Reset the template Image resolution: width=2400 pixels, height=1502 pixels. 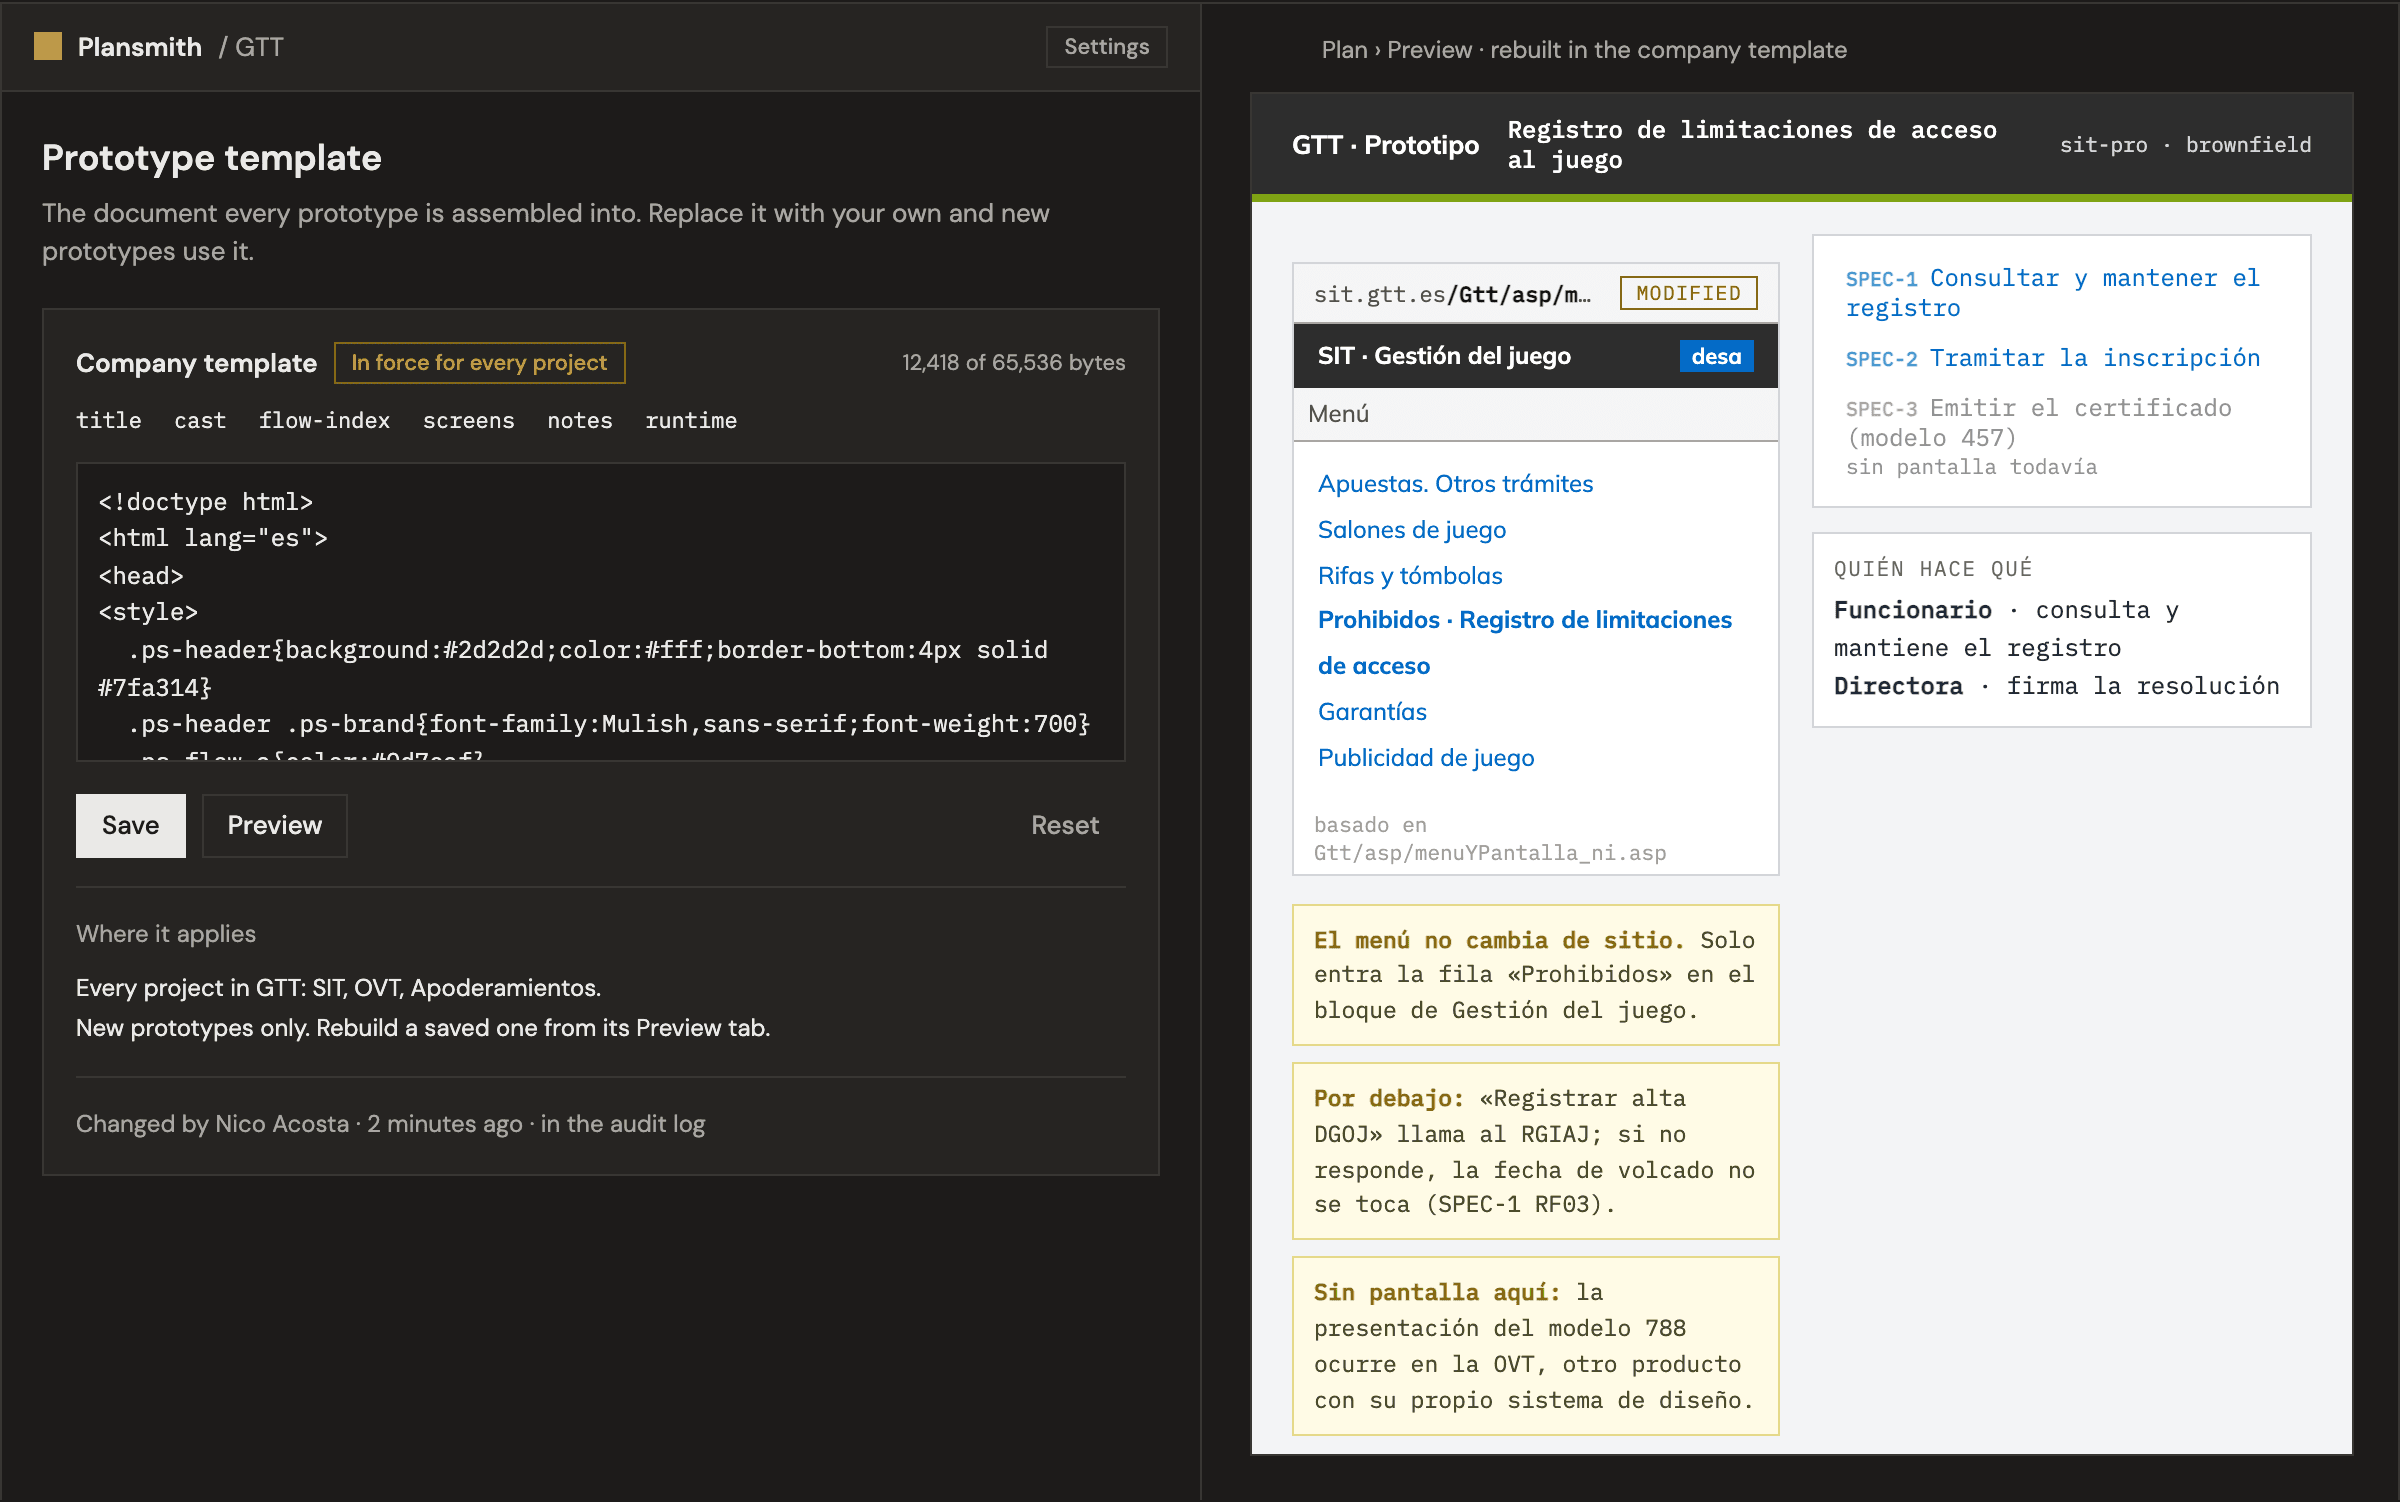click(x=1065, y=826)
